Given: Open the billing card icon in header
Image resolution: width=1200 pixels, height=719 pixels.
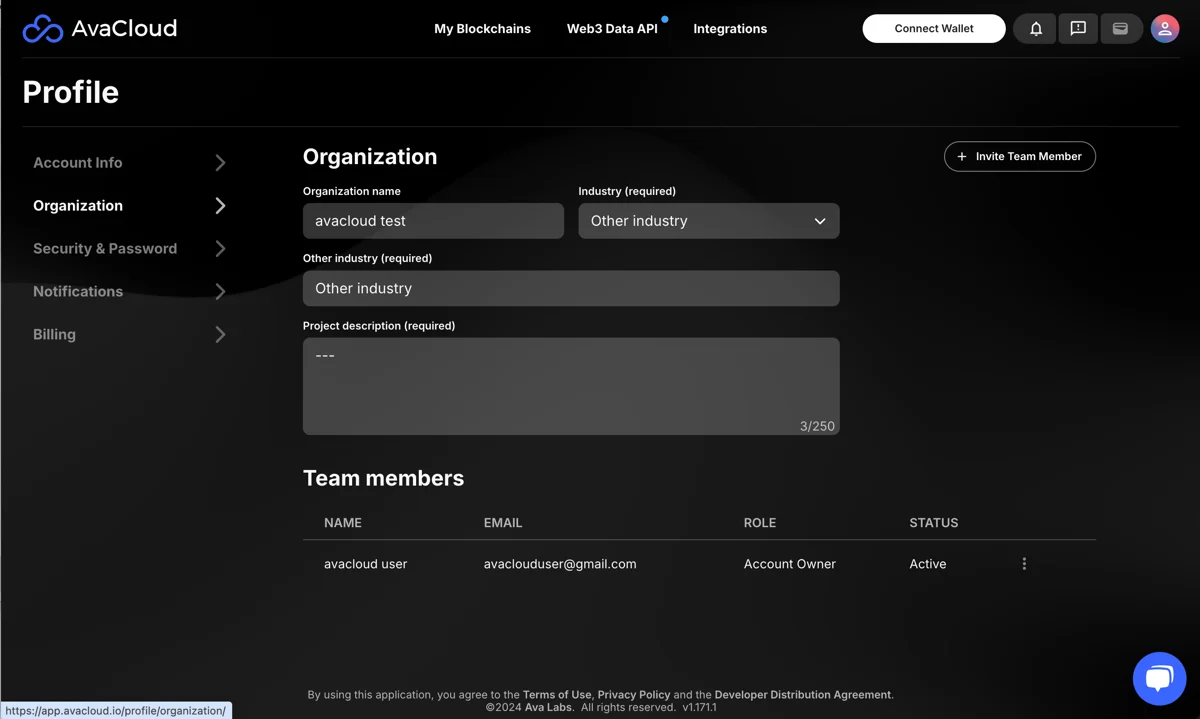Looking at the screenshot, I should 1120,29.
